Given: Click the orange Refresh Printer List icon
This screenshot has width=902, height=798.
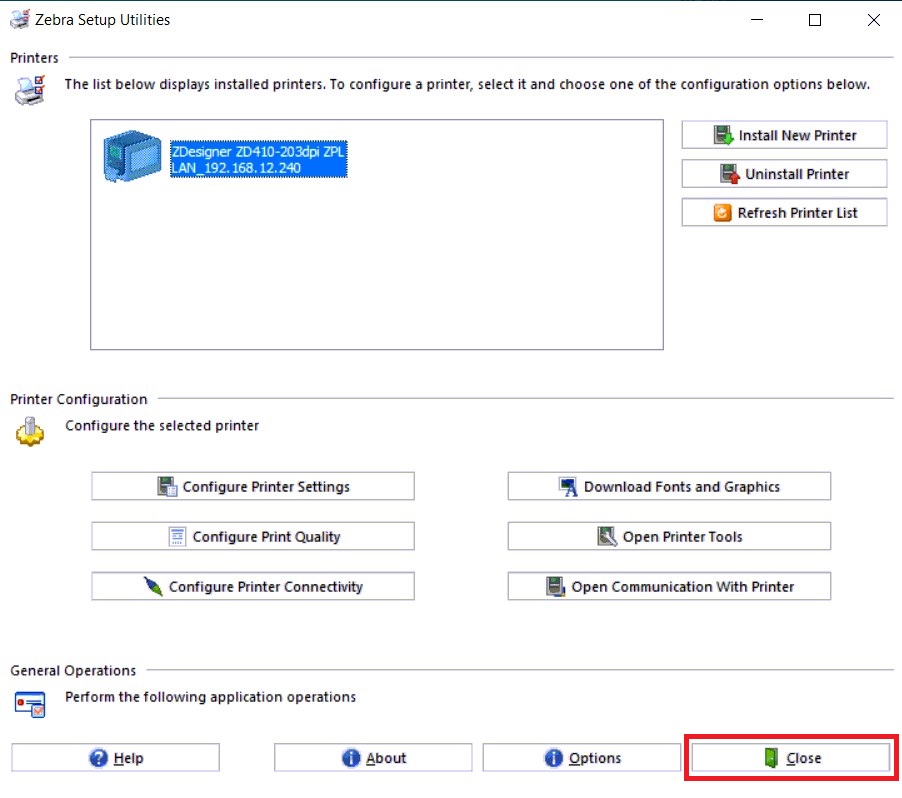Looking at the screenshot, I should click(x=722, y=213).
